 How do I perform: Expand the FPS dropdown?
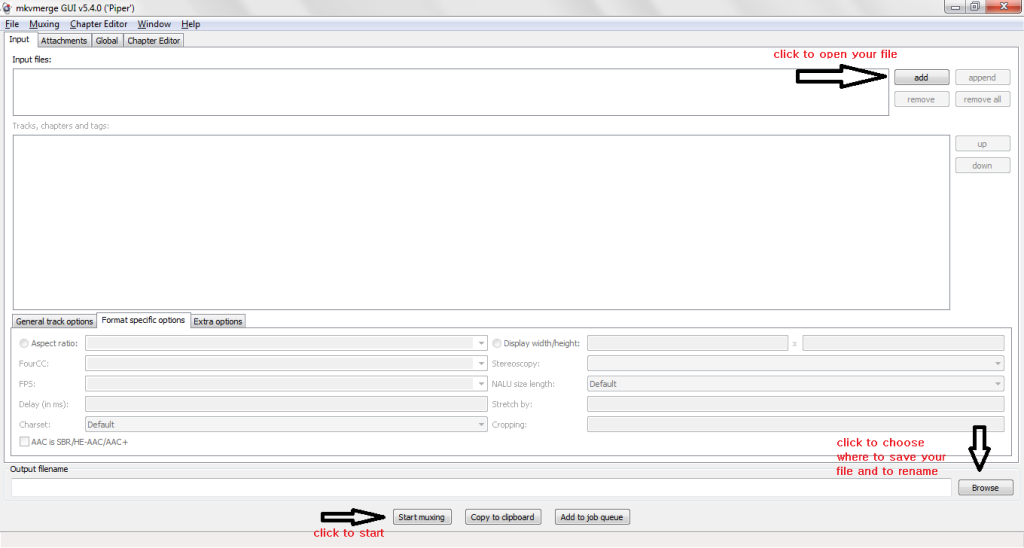[481, 384]
